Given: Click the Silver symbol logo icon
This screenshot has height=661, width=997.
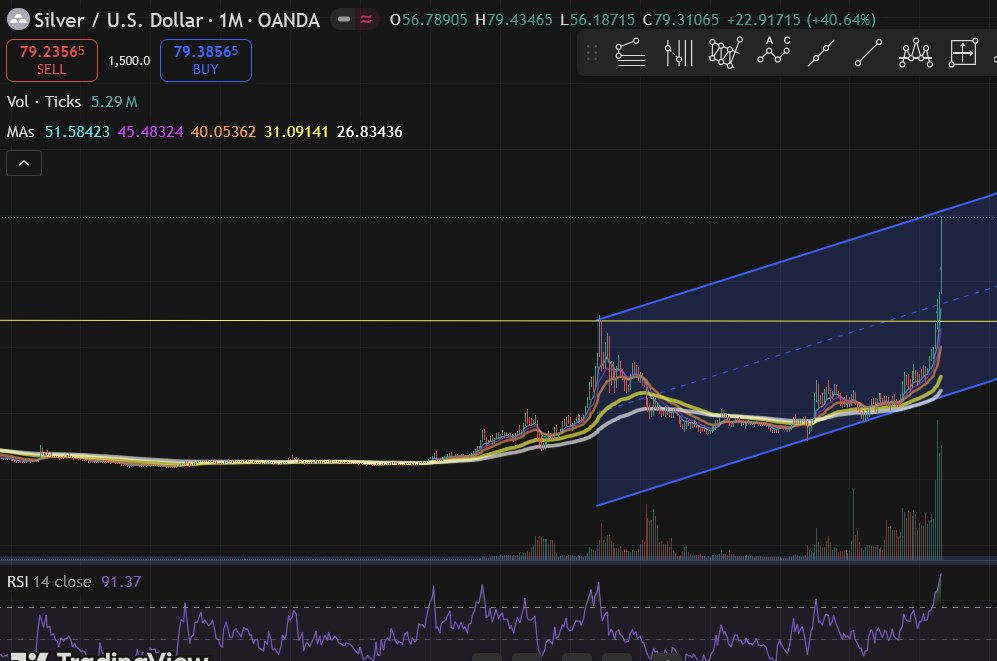Looking at the screenshot, I should (x=18, y=20).
